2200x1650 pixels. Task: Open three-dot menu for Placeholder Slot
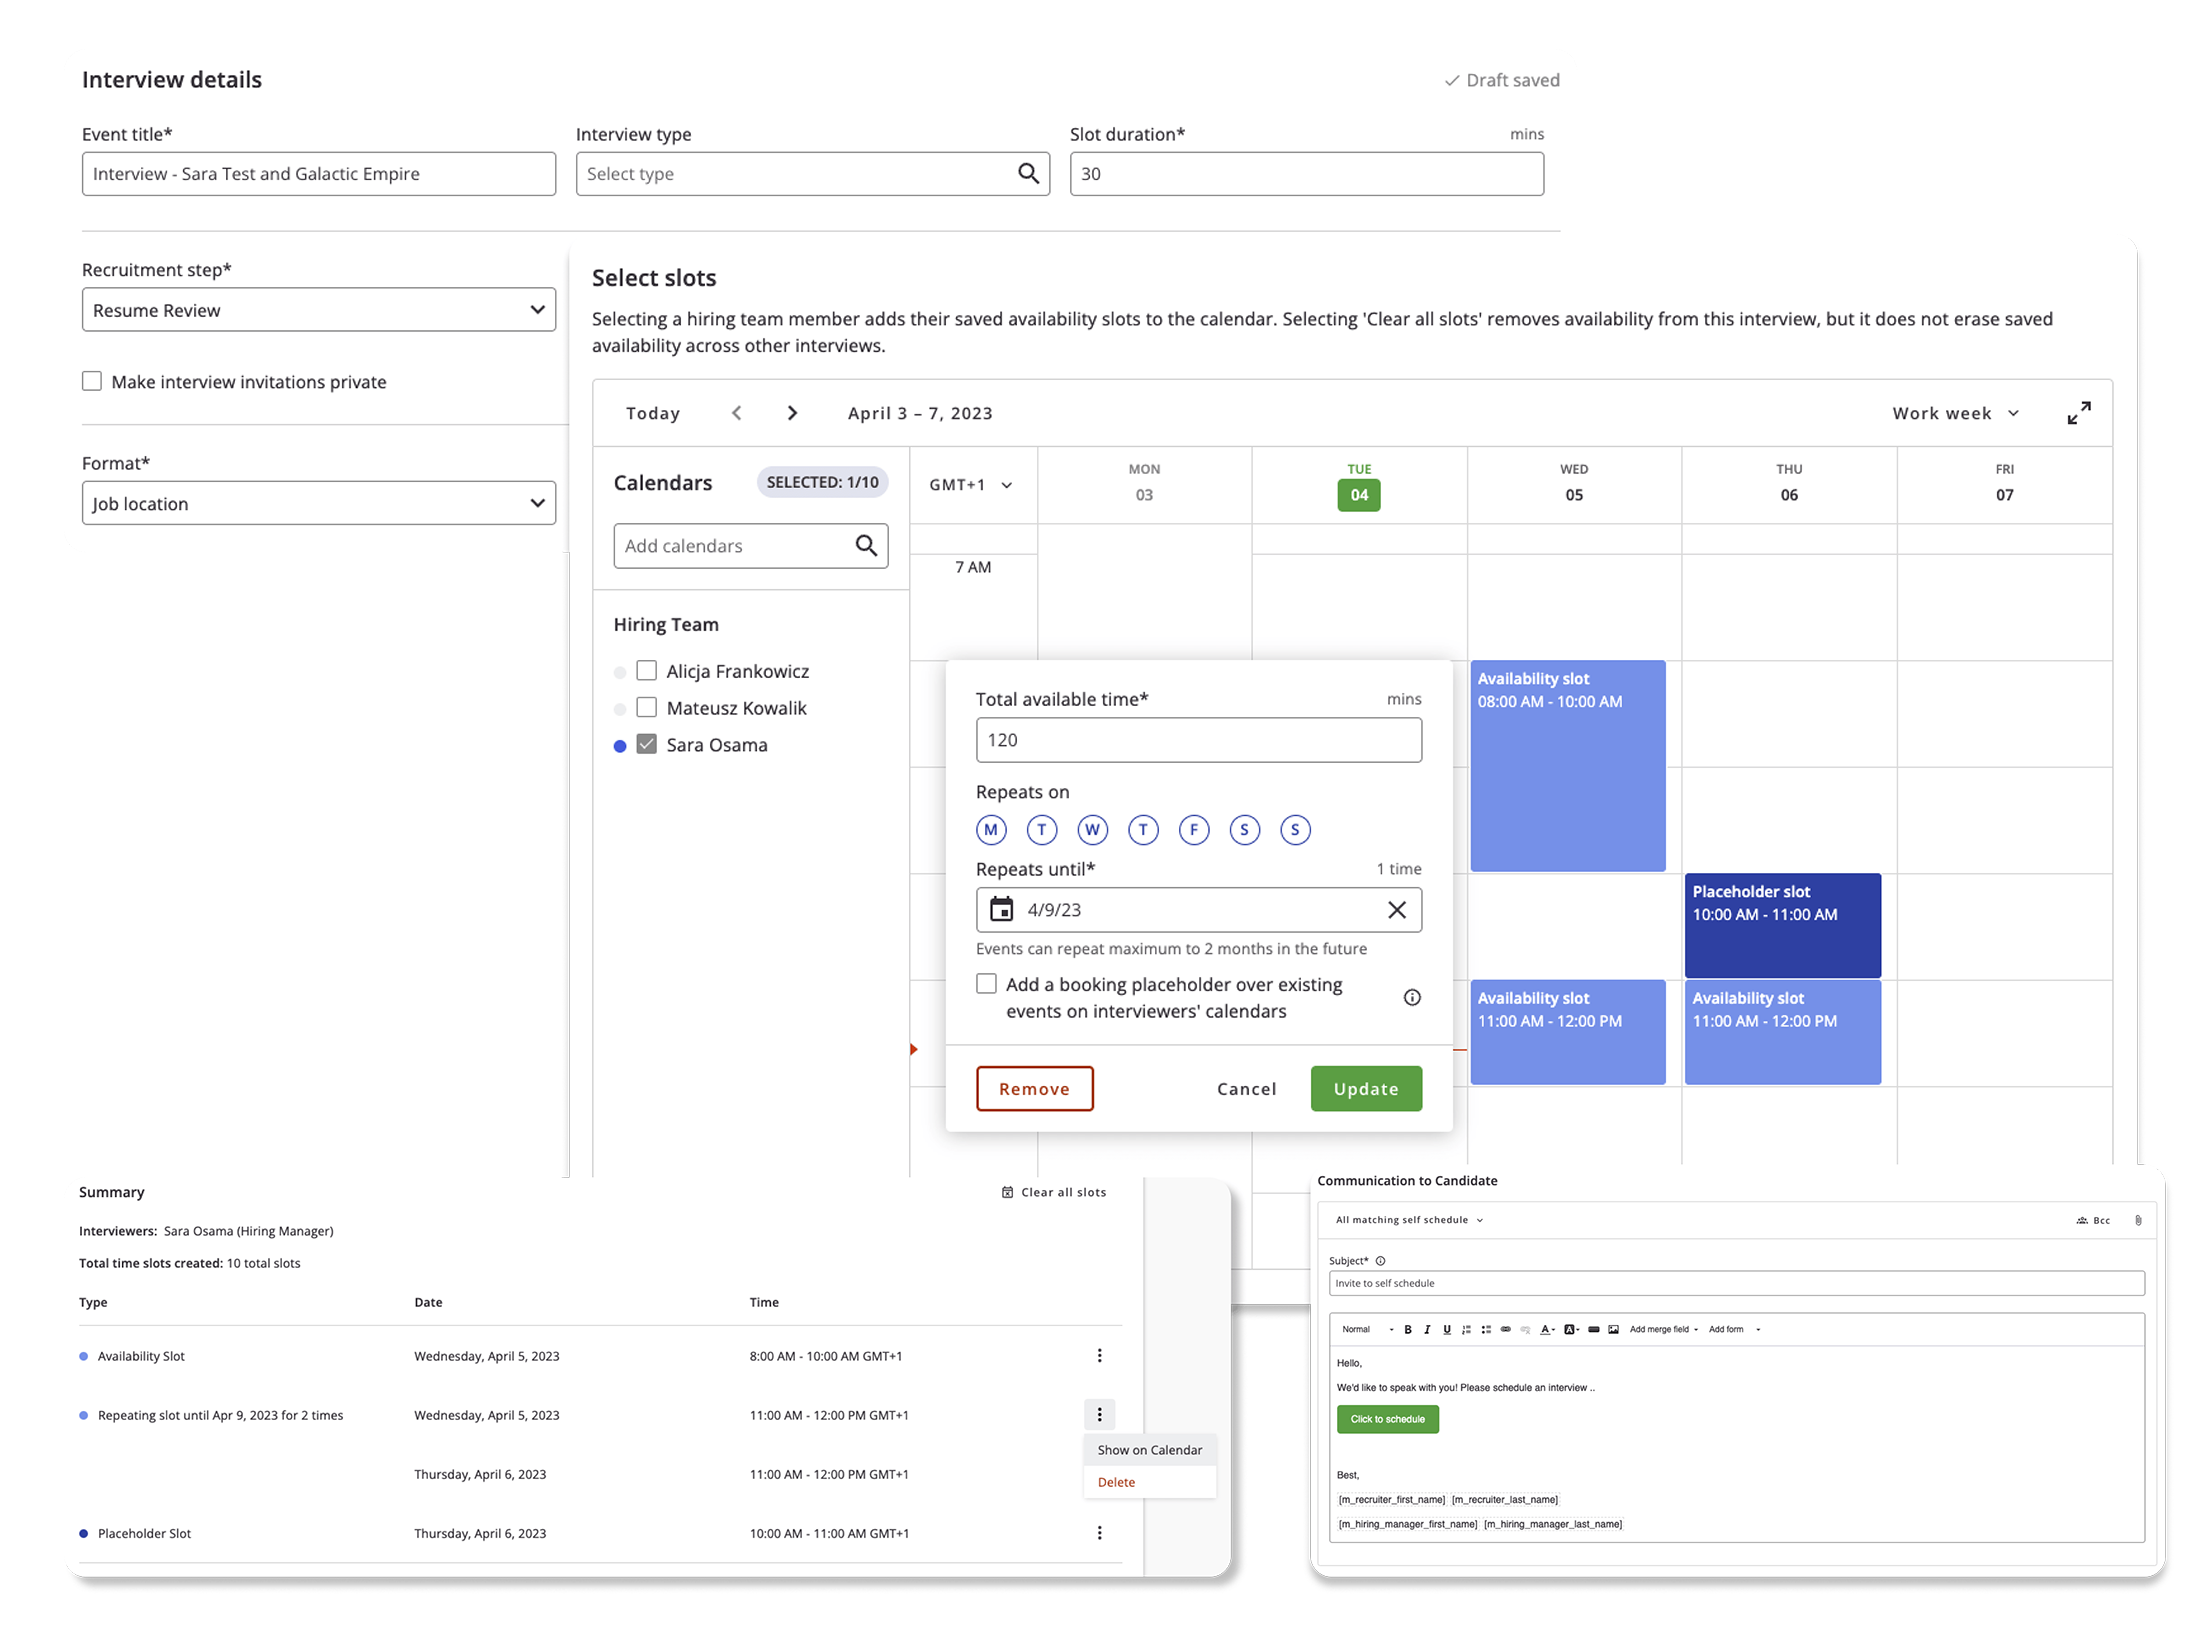click(1099, 1533)
